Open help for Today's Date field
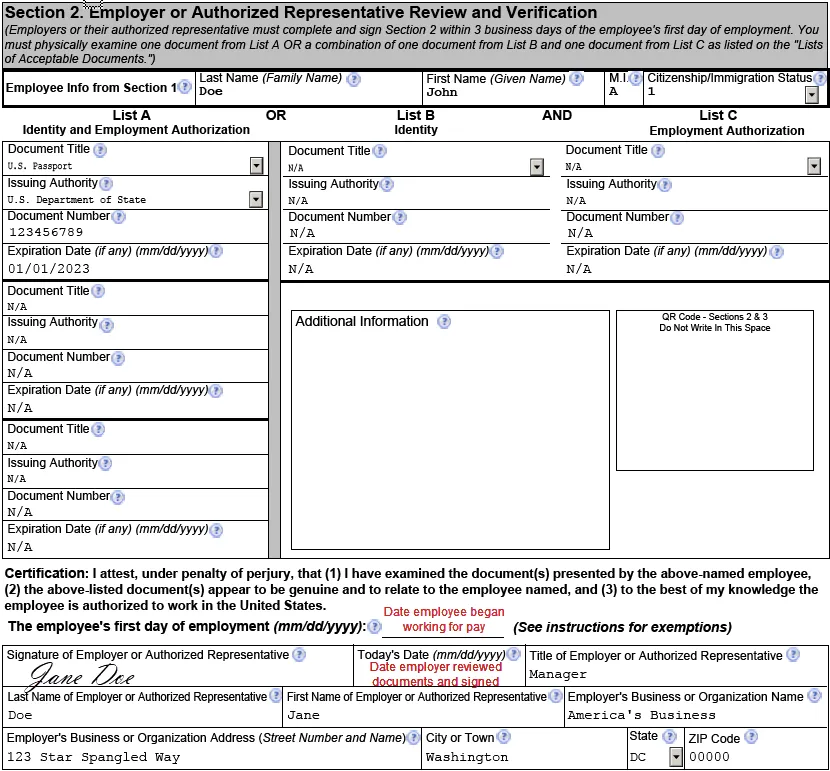Image resolution: width=830 pixels, height=771 pixels. point(513,655)
